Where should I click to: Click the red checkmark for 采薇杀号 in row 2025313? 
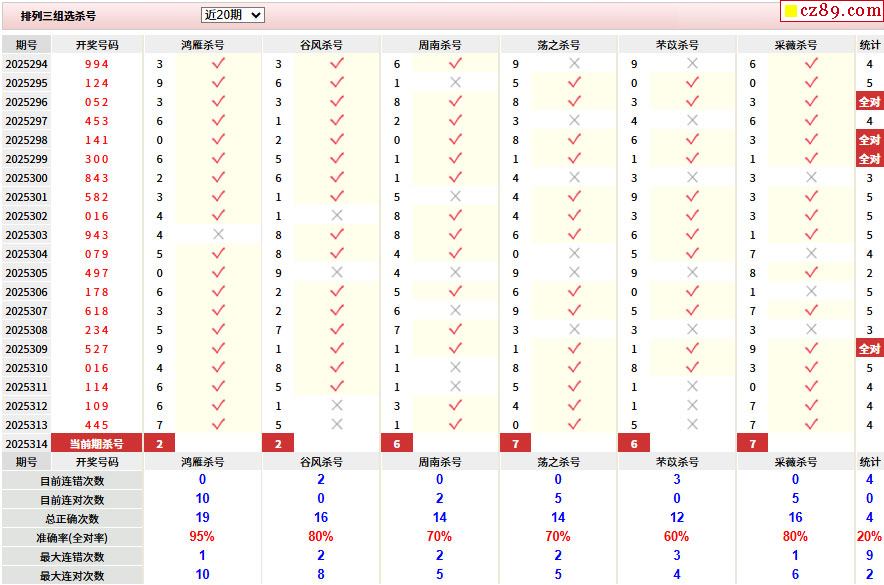[811, 425]
